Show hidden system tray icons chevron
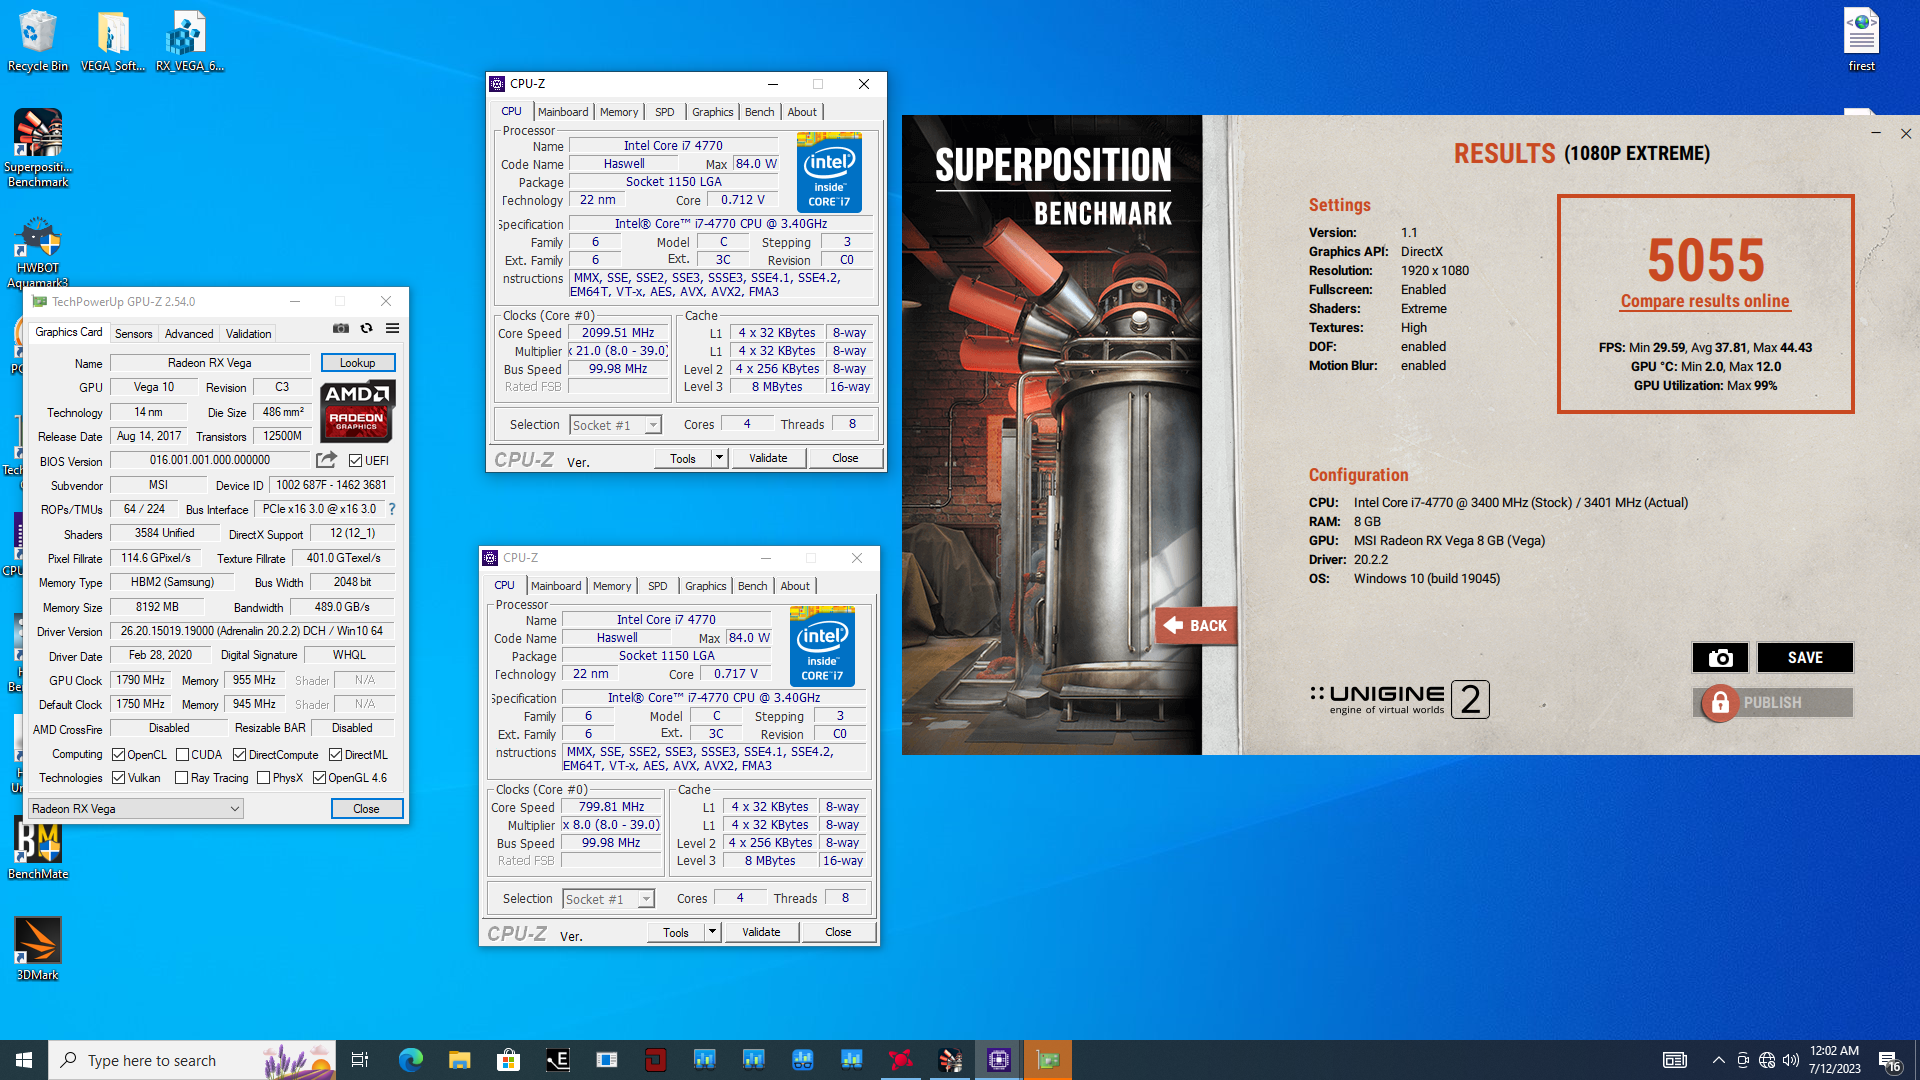This screenshot has height=1080, width=1920. [1718, 1060]
